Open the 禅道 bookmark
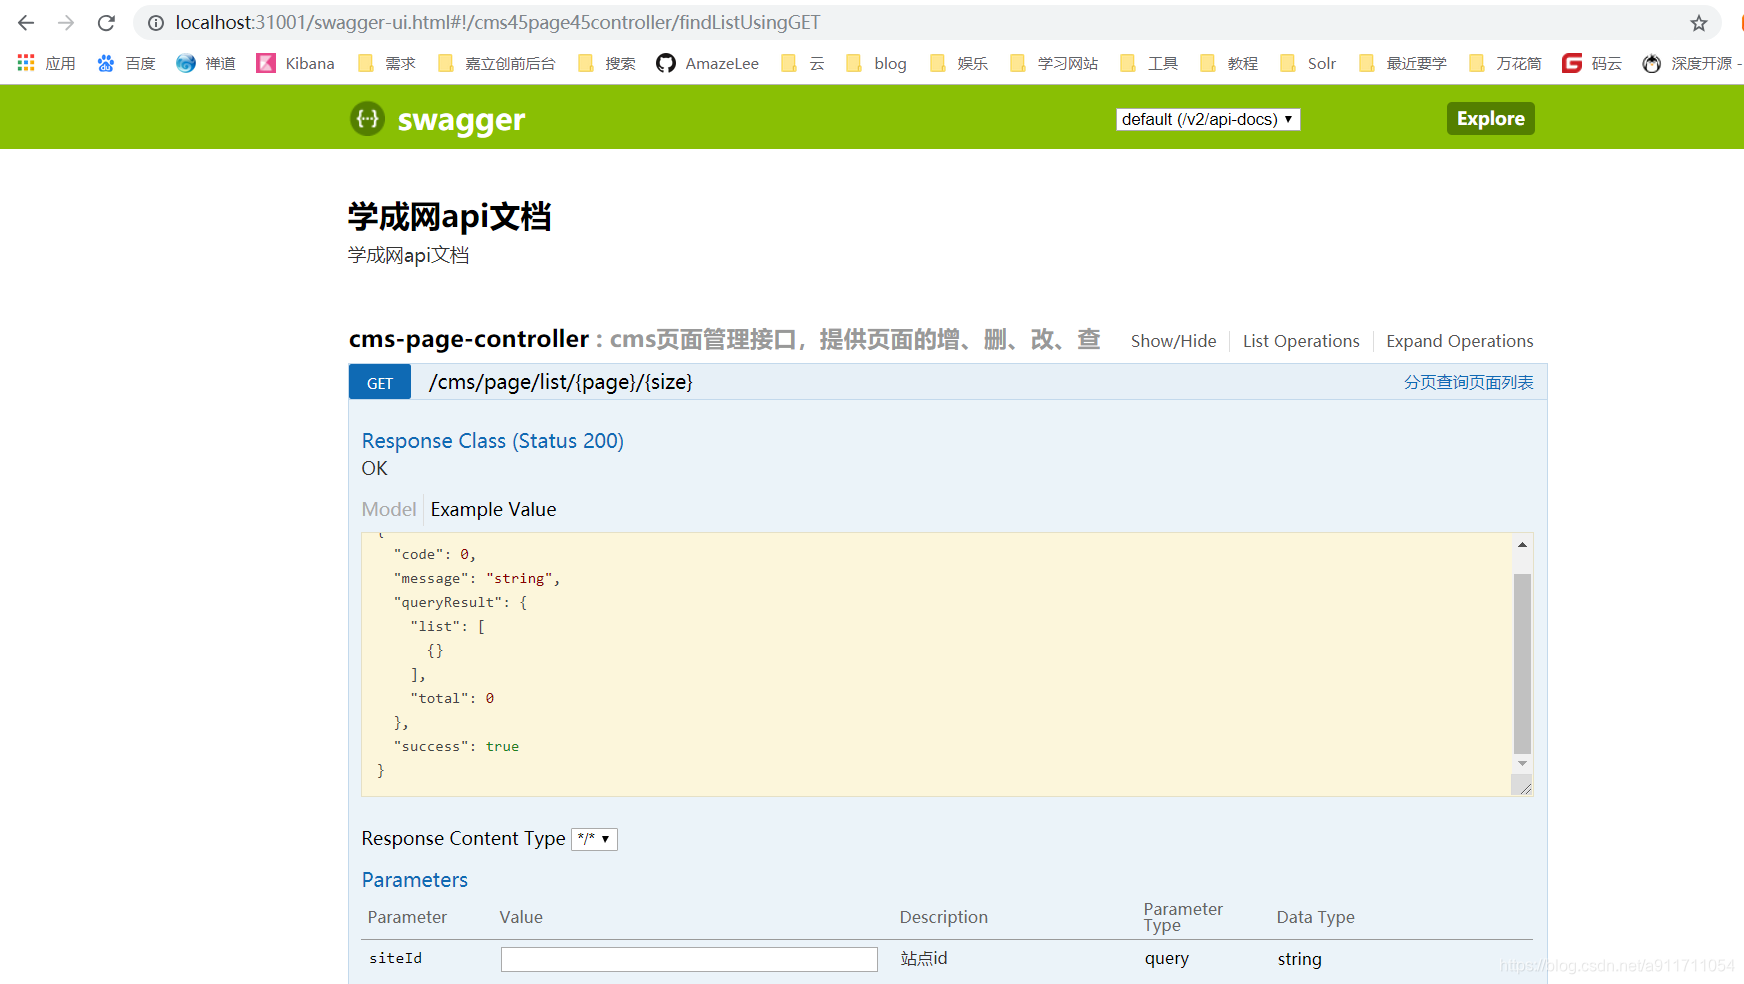 (206, 63)
